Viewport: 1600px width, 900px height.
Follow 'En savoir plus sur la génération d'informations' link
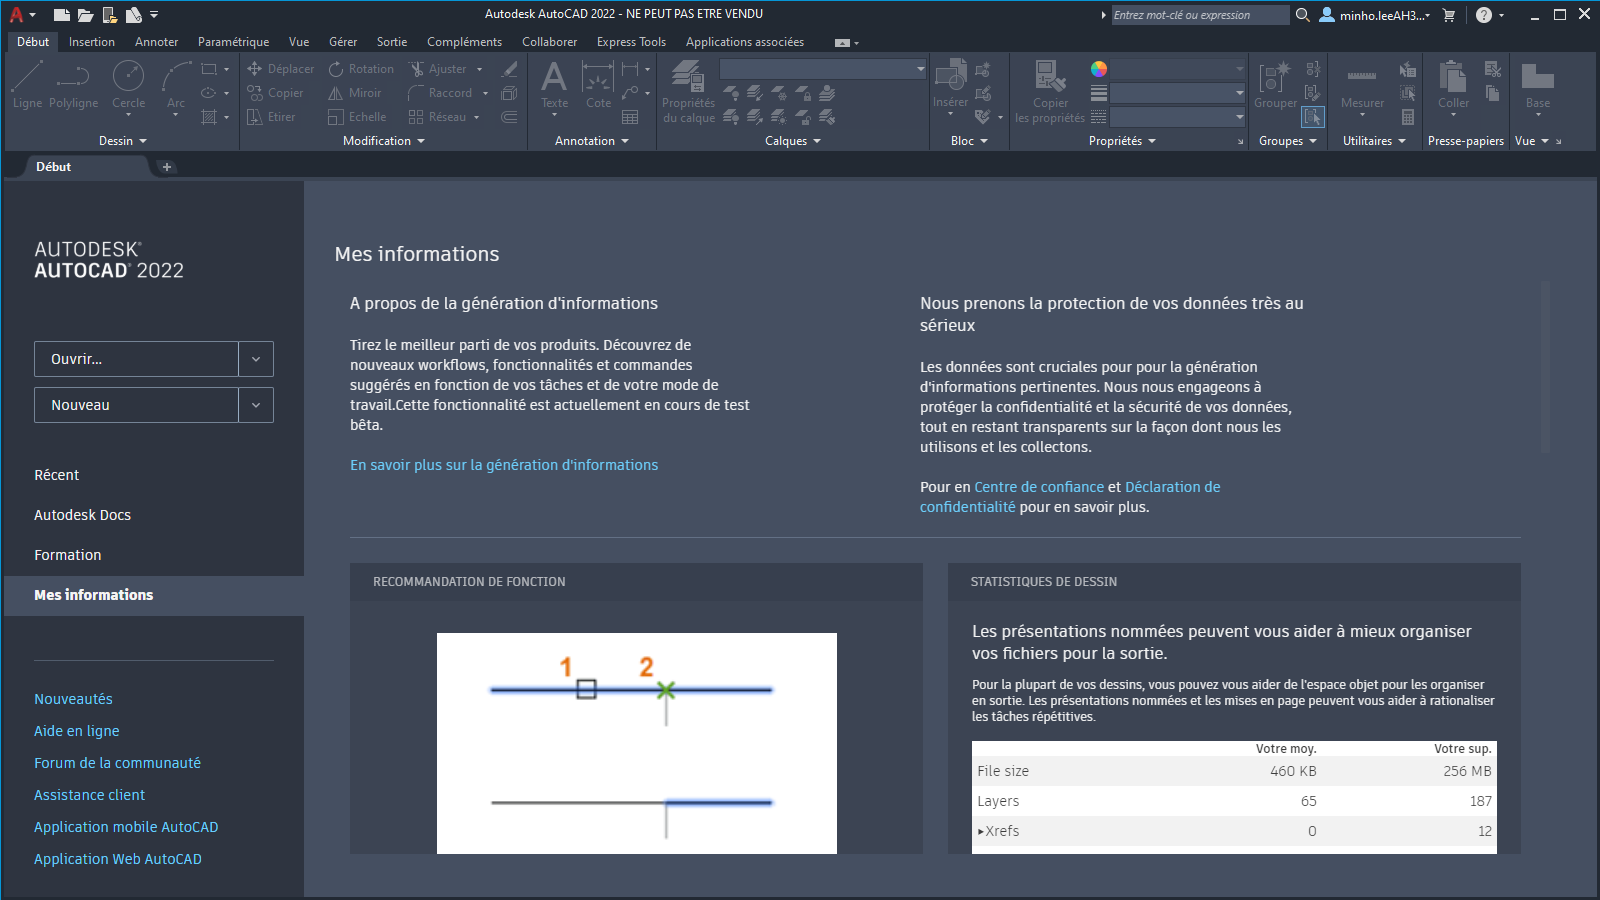click(504, 465)
